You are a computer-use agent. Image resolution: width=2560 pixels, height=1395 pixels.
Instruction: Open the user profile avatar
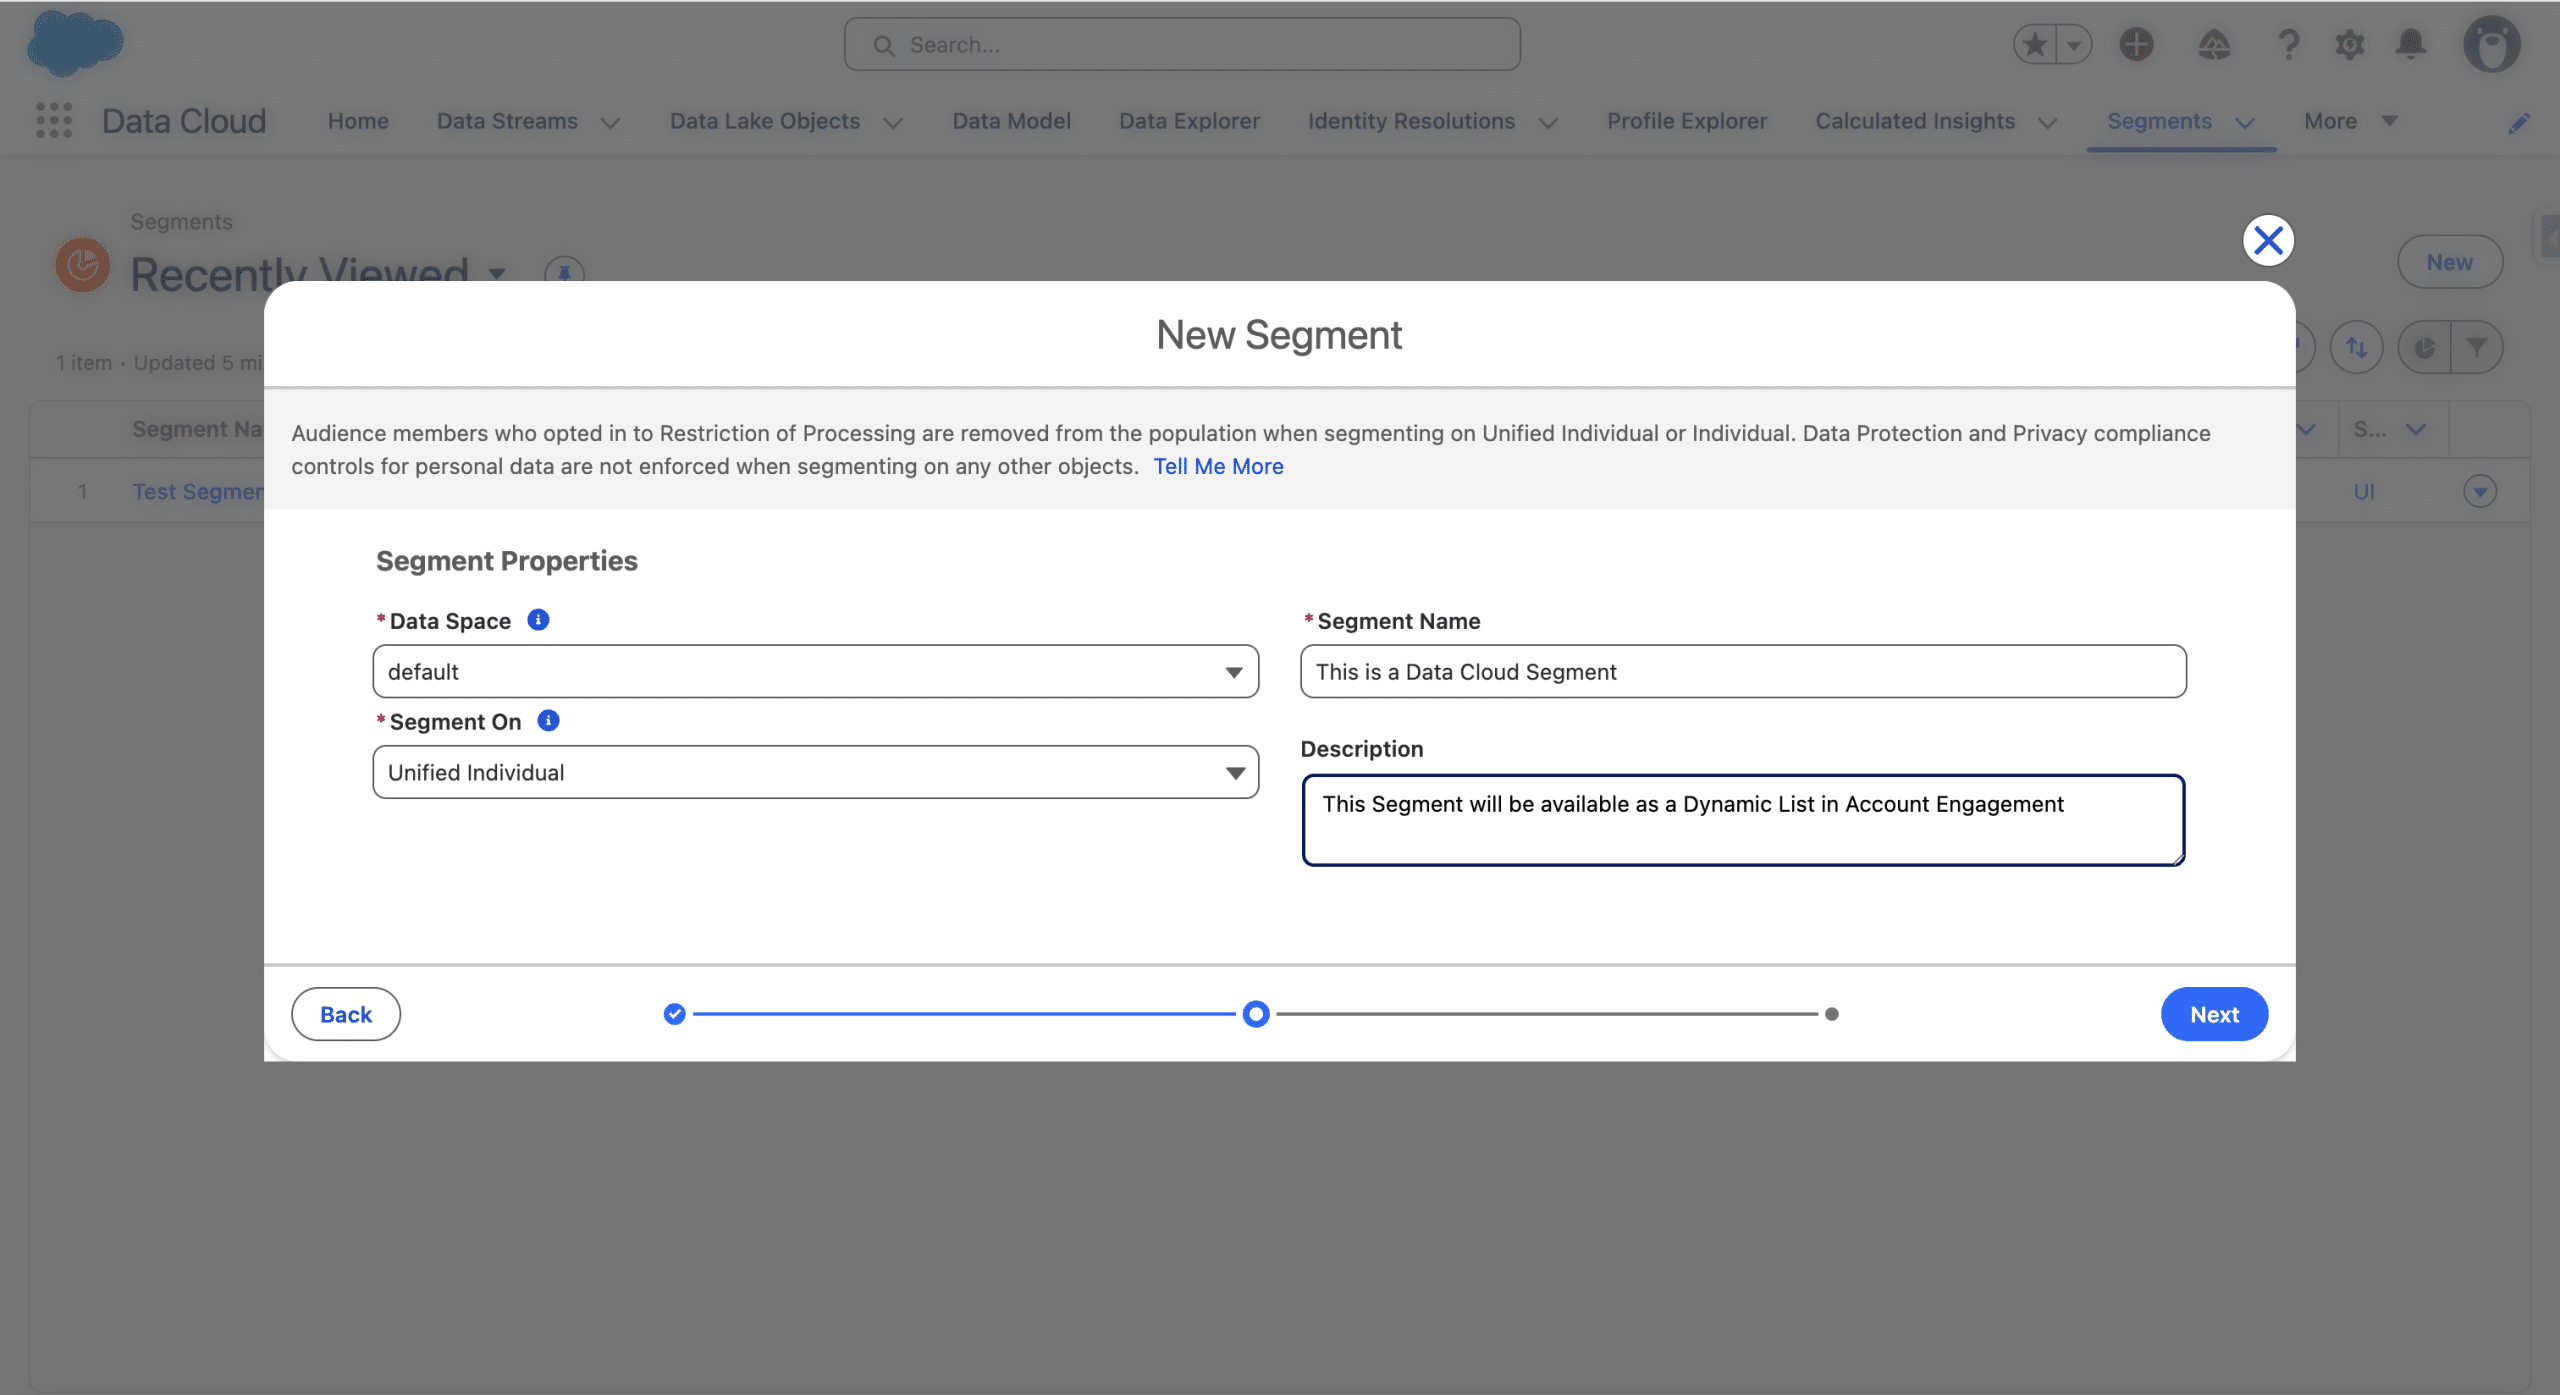[2491, 45]
